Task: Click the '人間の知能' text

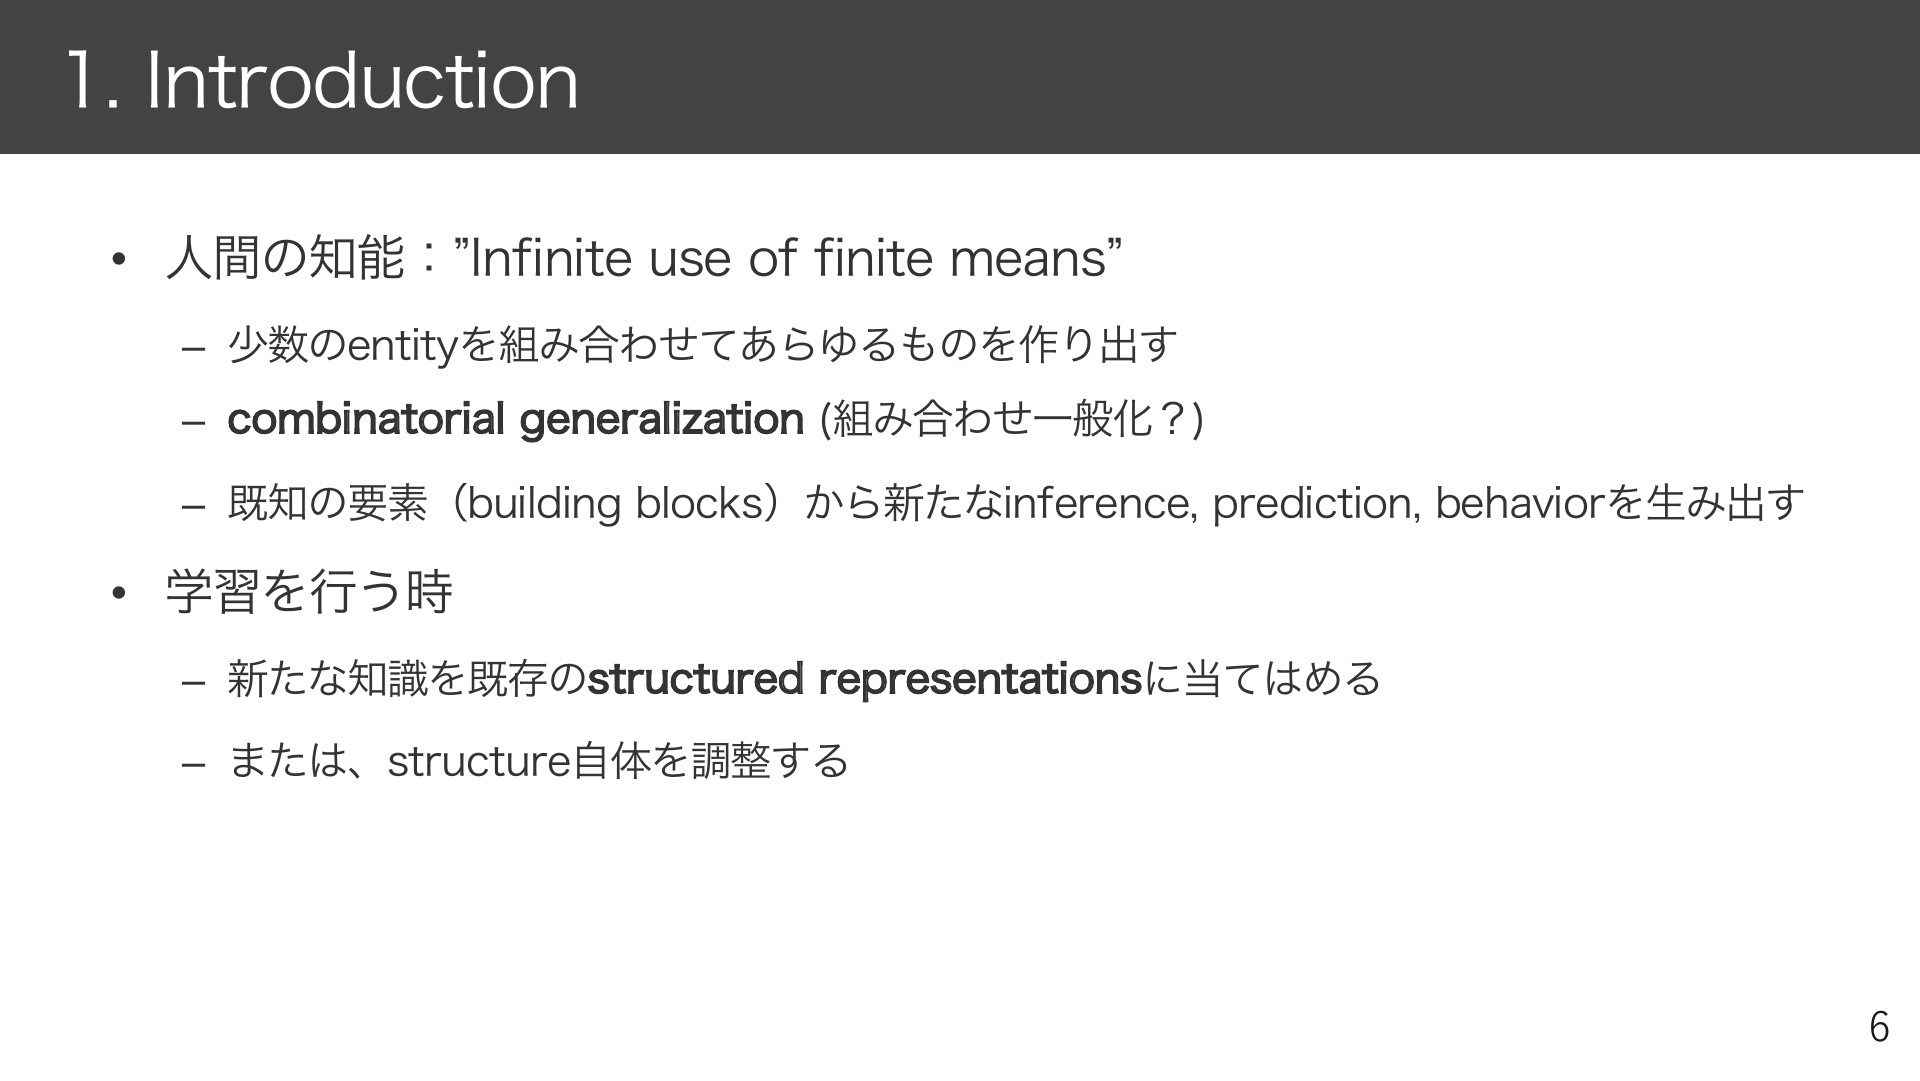Action: tap(285, 258)
